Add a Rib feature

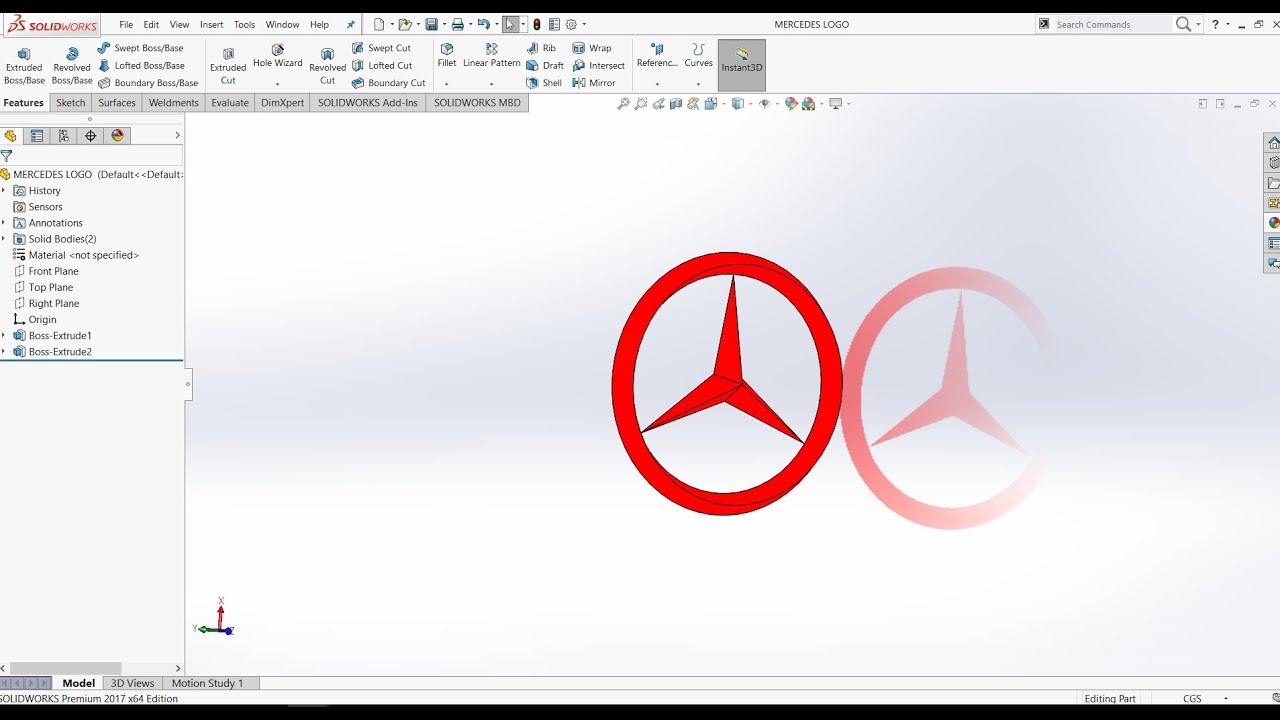(x=541, y=48)
